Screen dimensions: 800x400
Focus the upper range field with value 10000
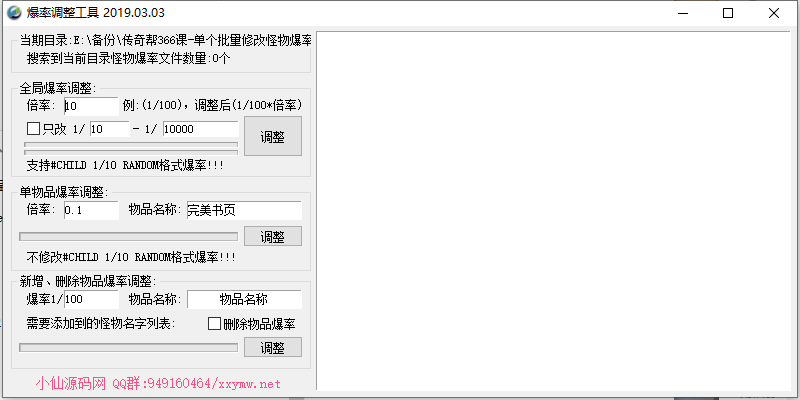201,129
